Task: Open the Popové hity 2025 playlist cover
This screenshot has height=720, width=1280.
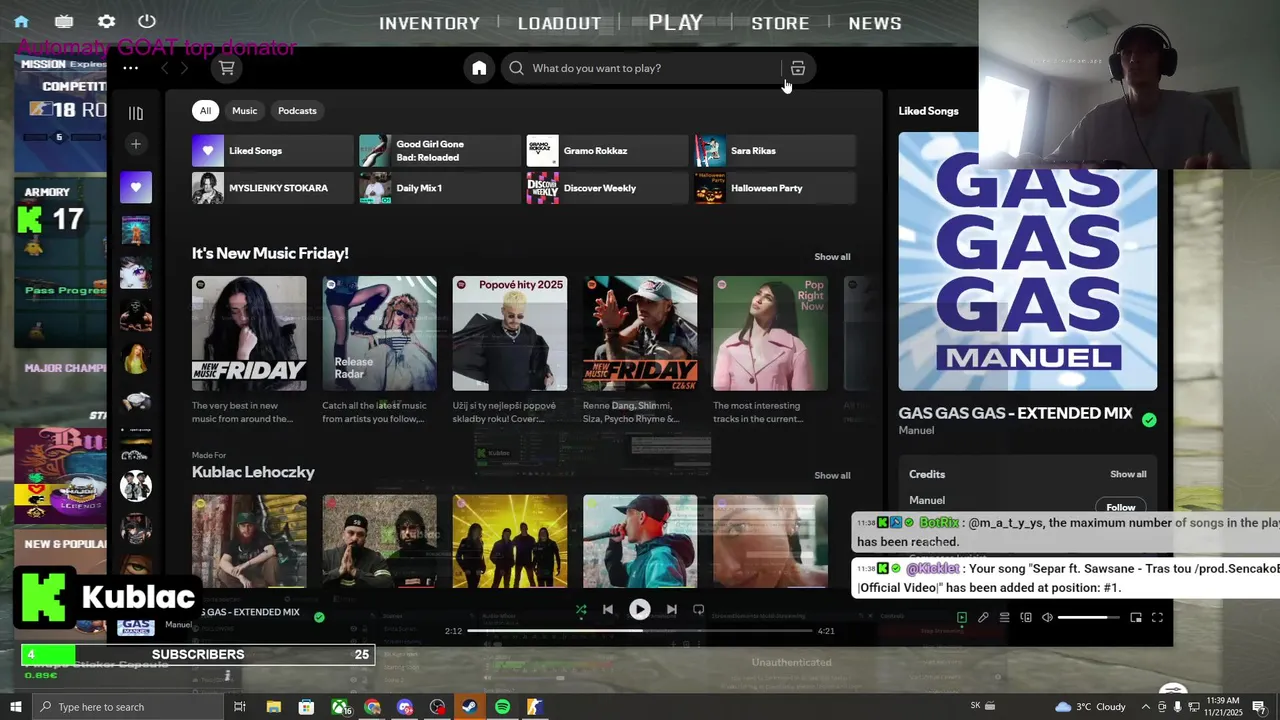Action: tap(510, 333)
